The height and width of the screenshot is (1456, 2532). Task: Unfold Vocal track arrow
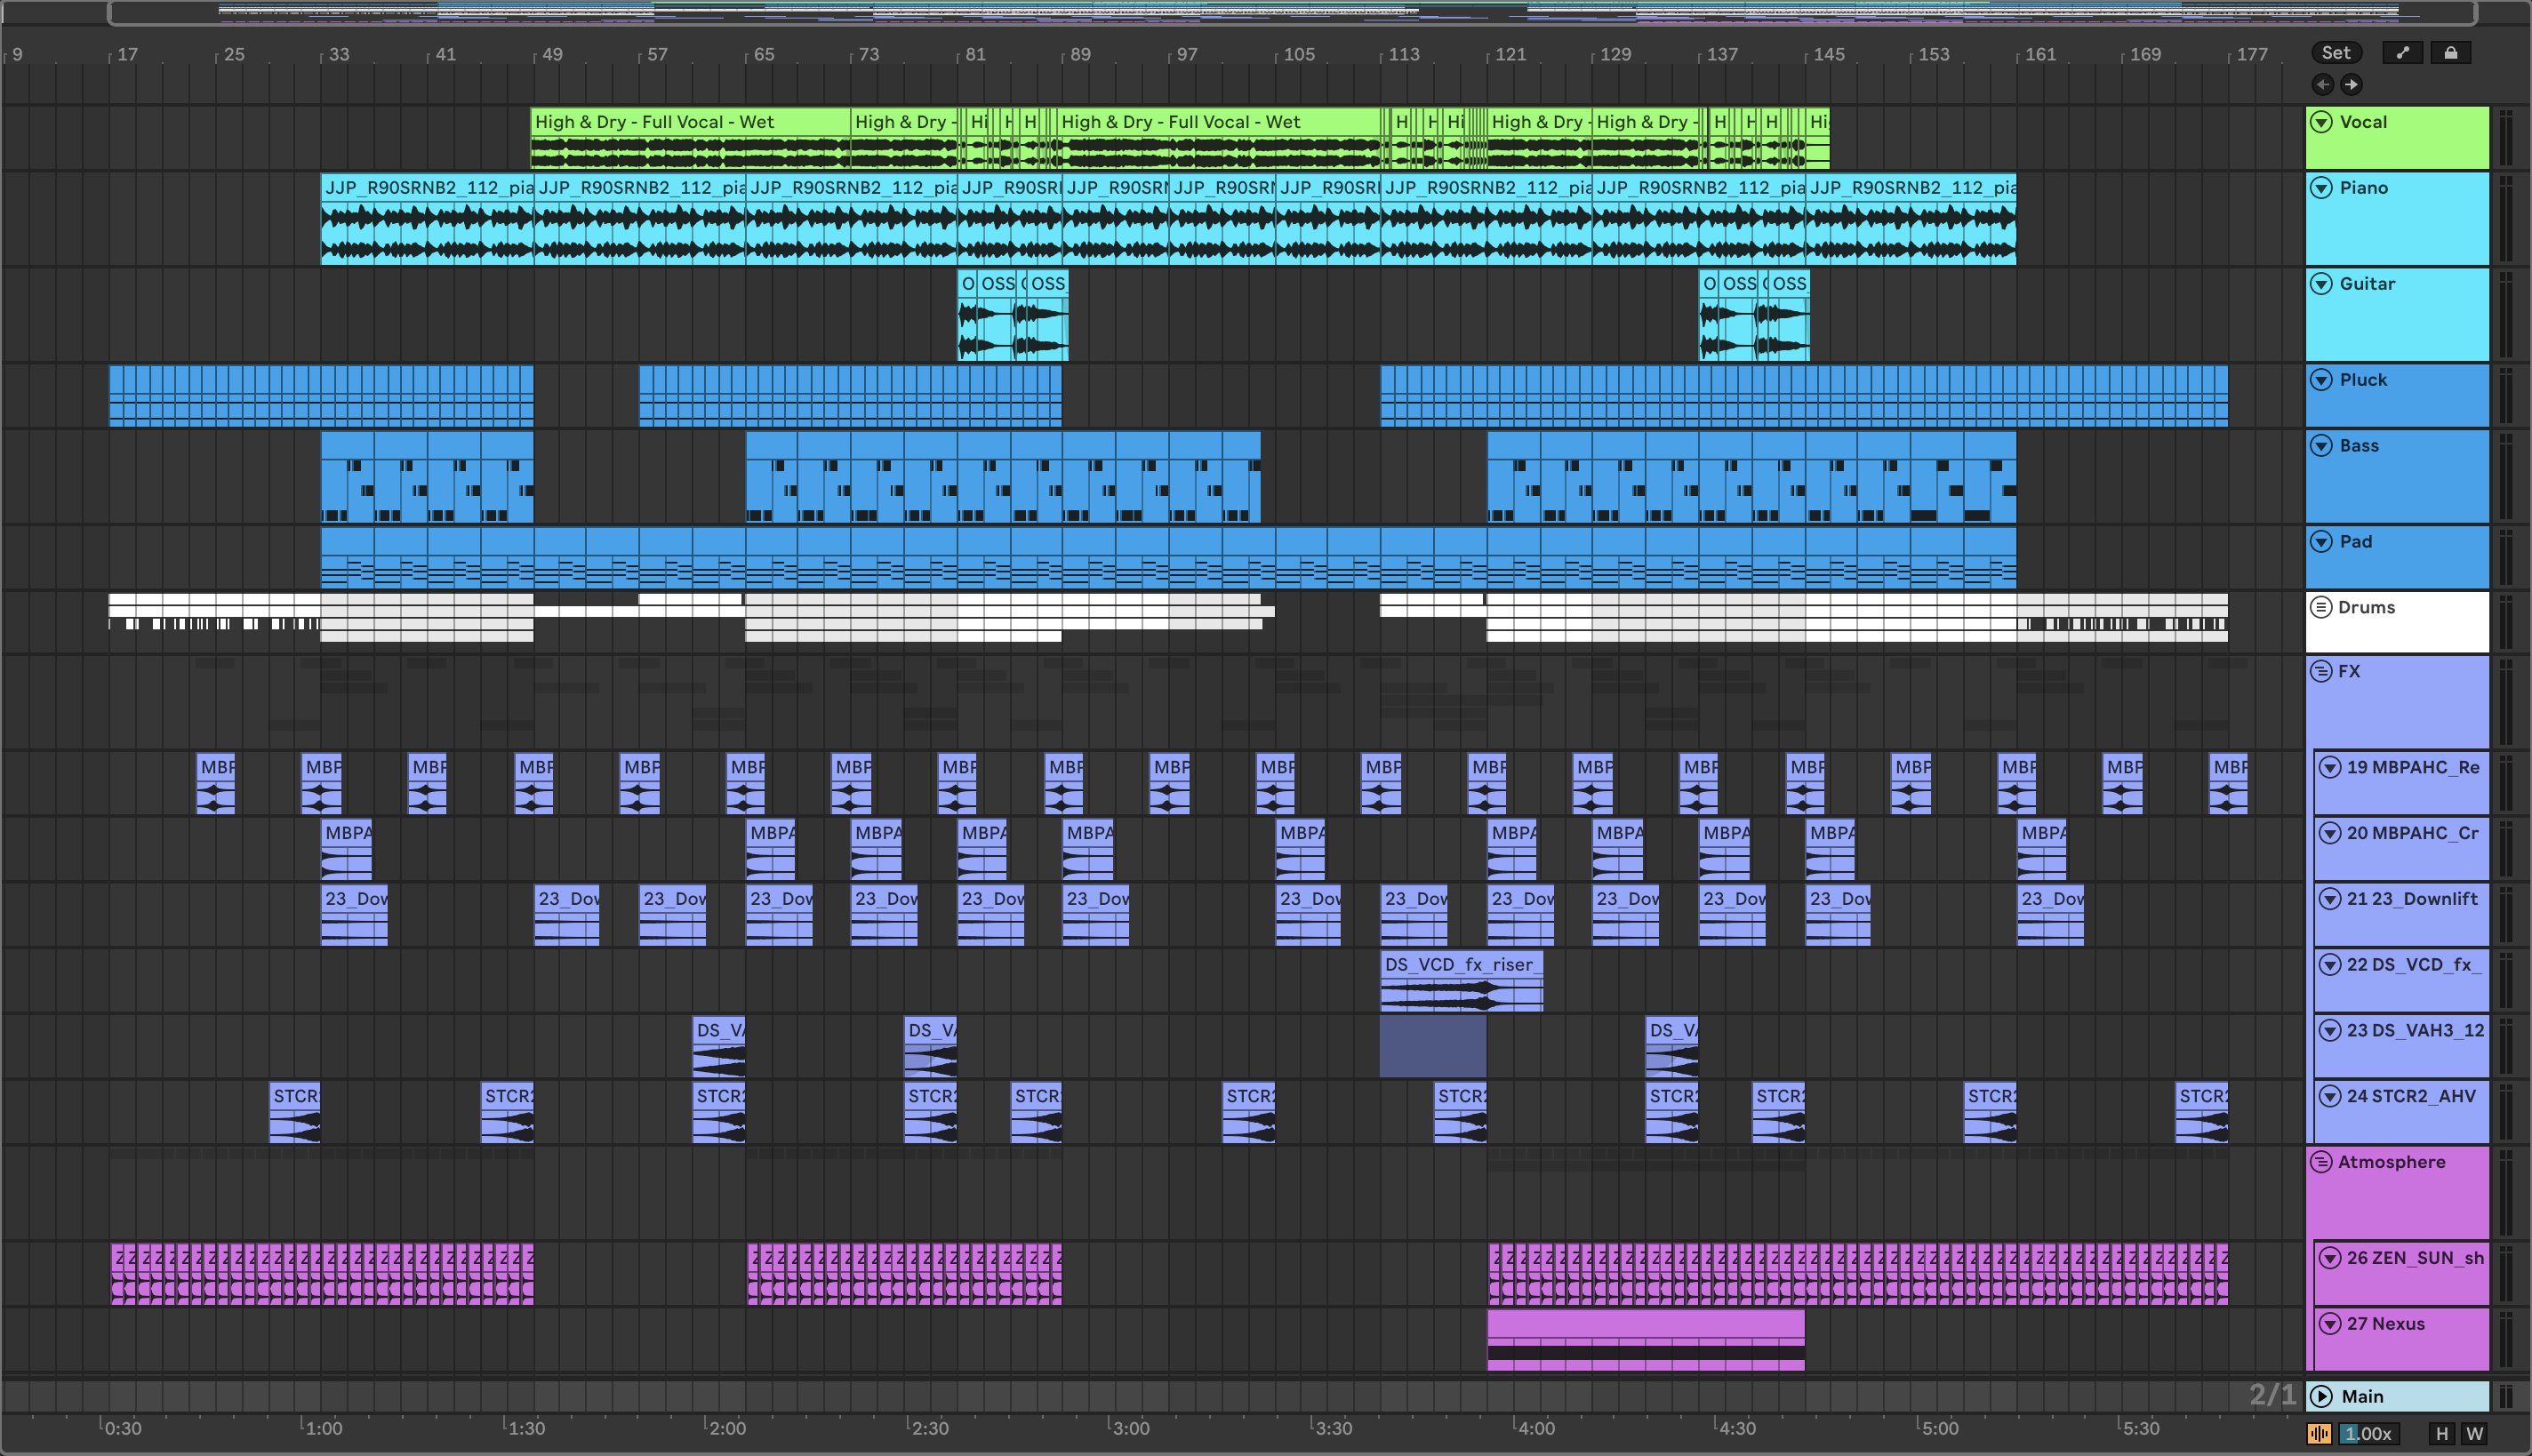tap(2322, 122)
